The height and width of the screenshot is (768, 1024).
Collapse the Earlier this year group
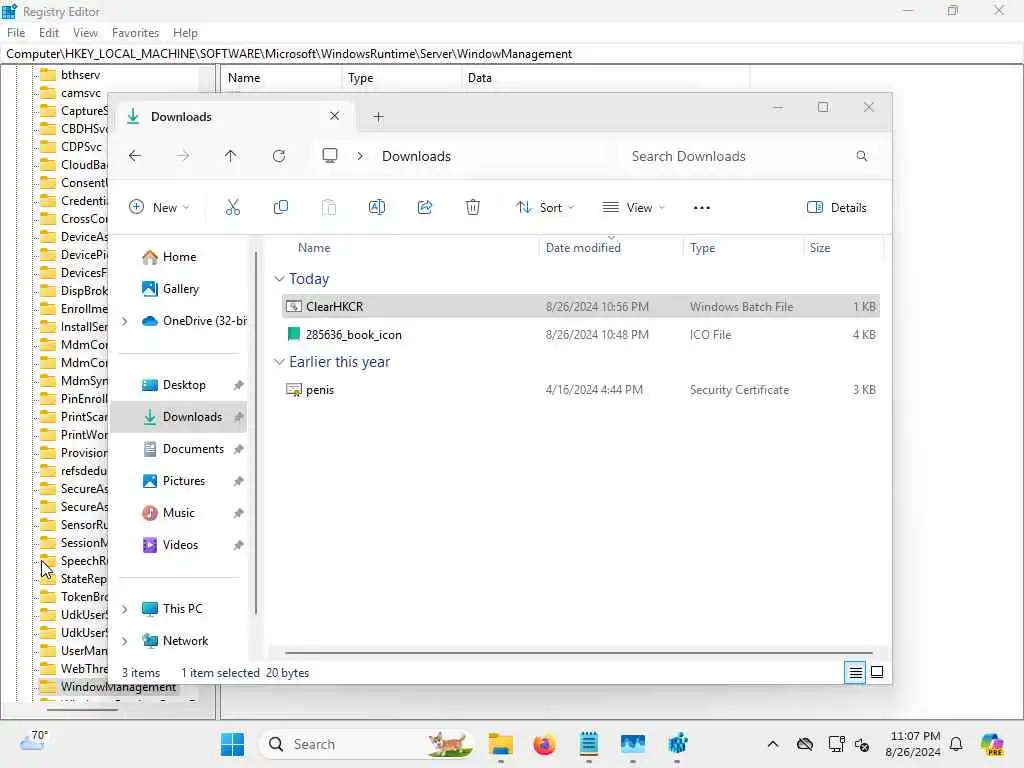click(280, 362)
